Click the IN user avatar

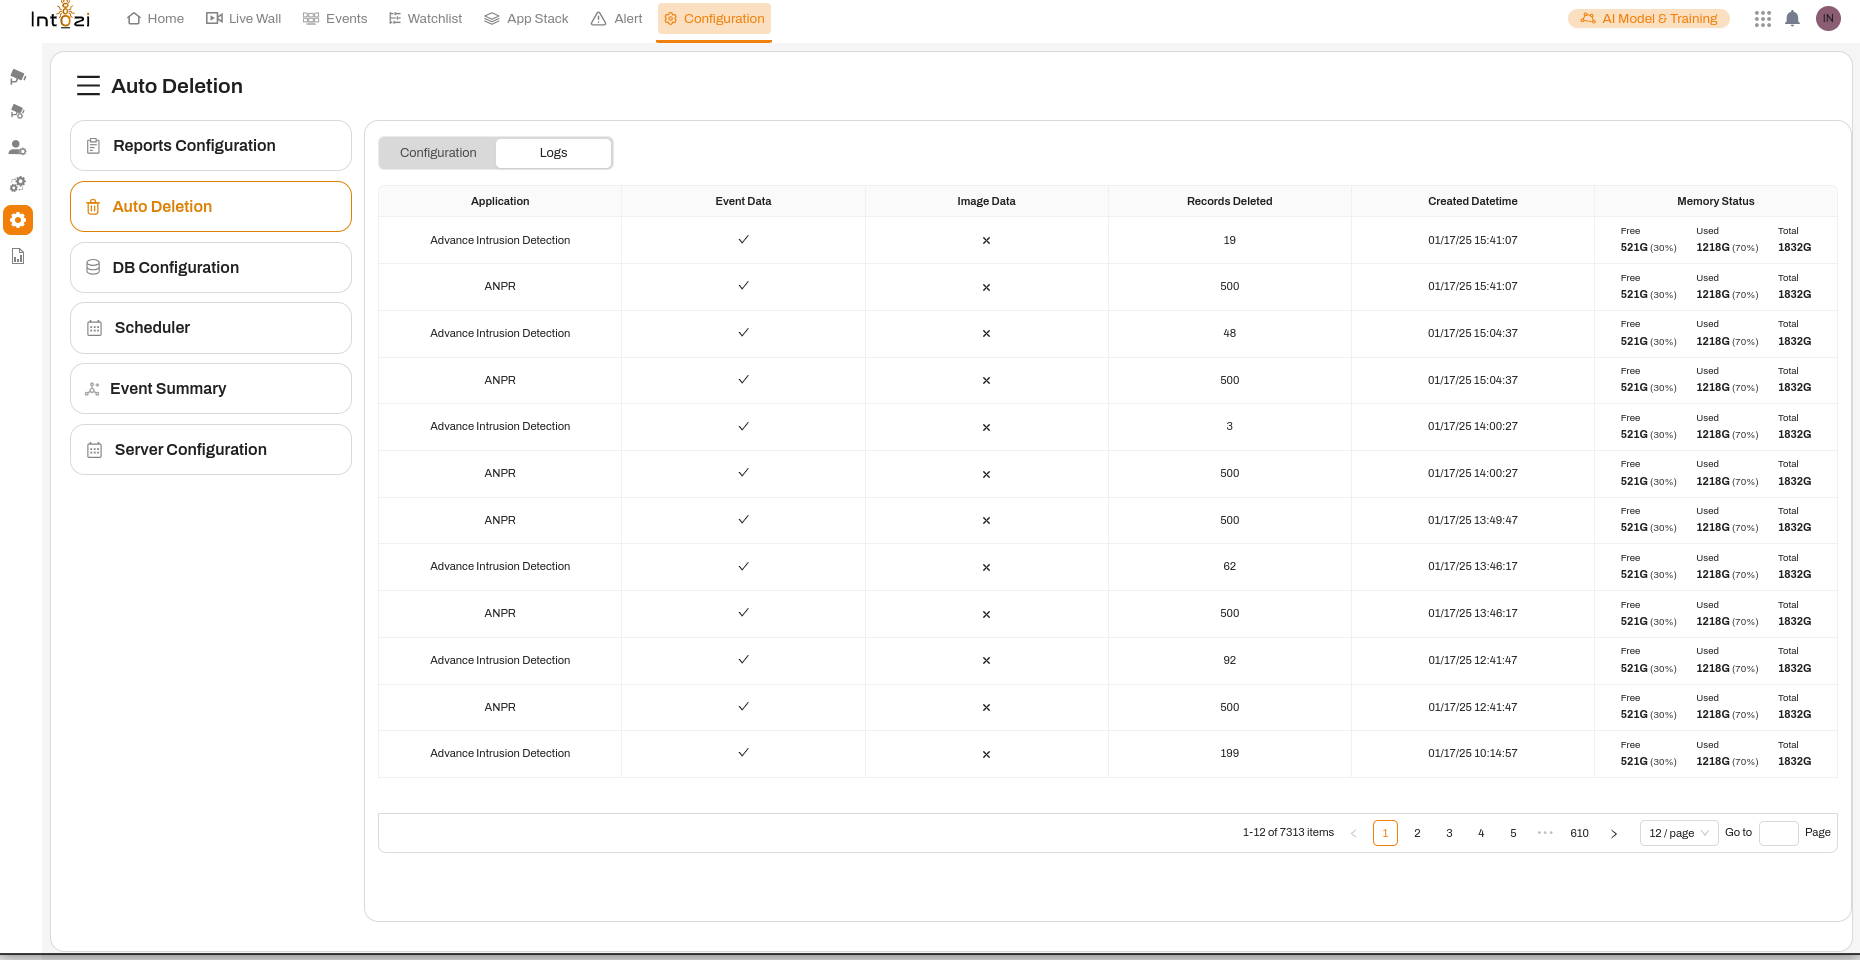coord(1828,19)
